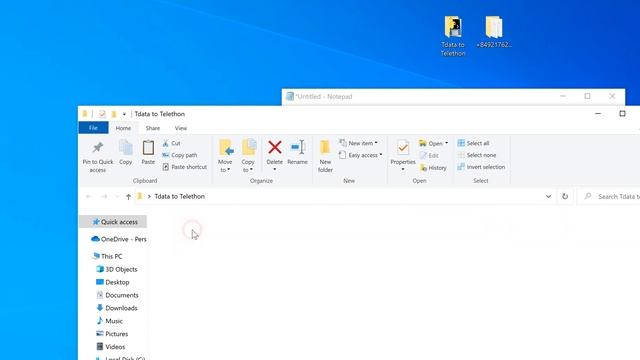The height and width of the screenshot is (360, 640).
Task: Click Properties icon in quick access toolbar
Action: [102, 114]
